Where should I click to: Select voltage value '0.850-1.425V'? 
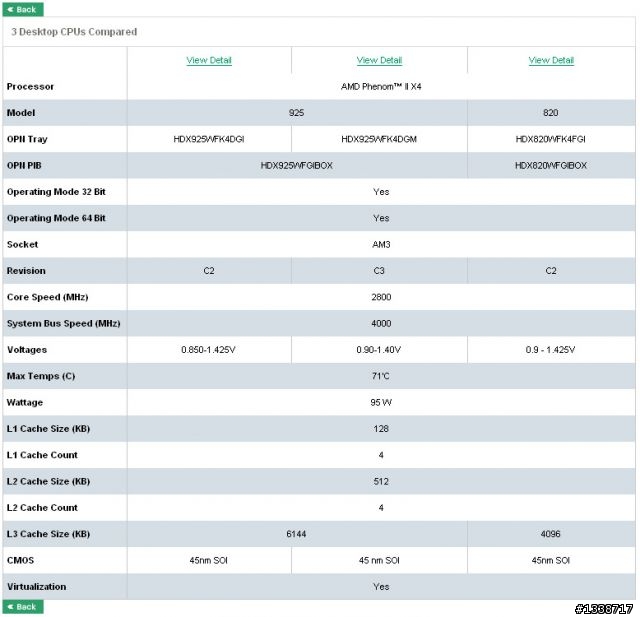pyautogui.click(x=208, y=350)
